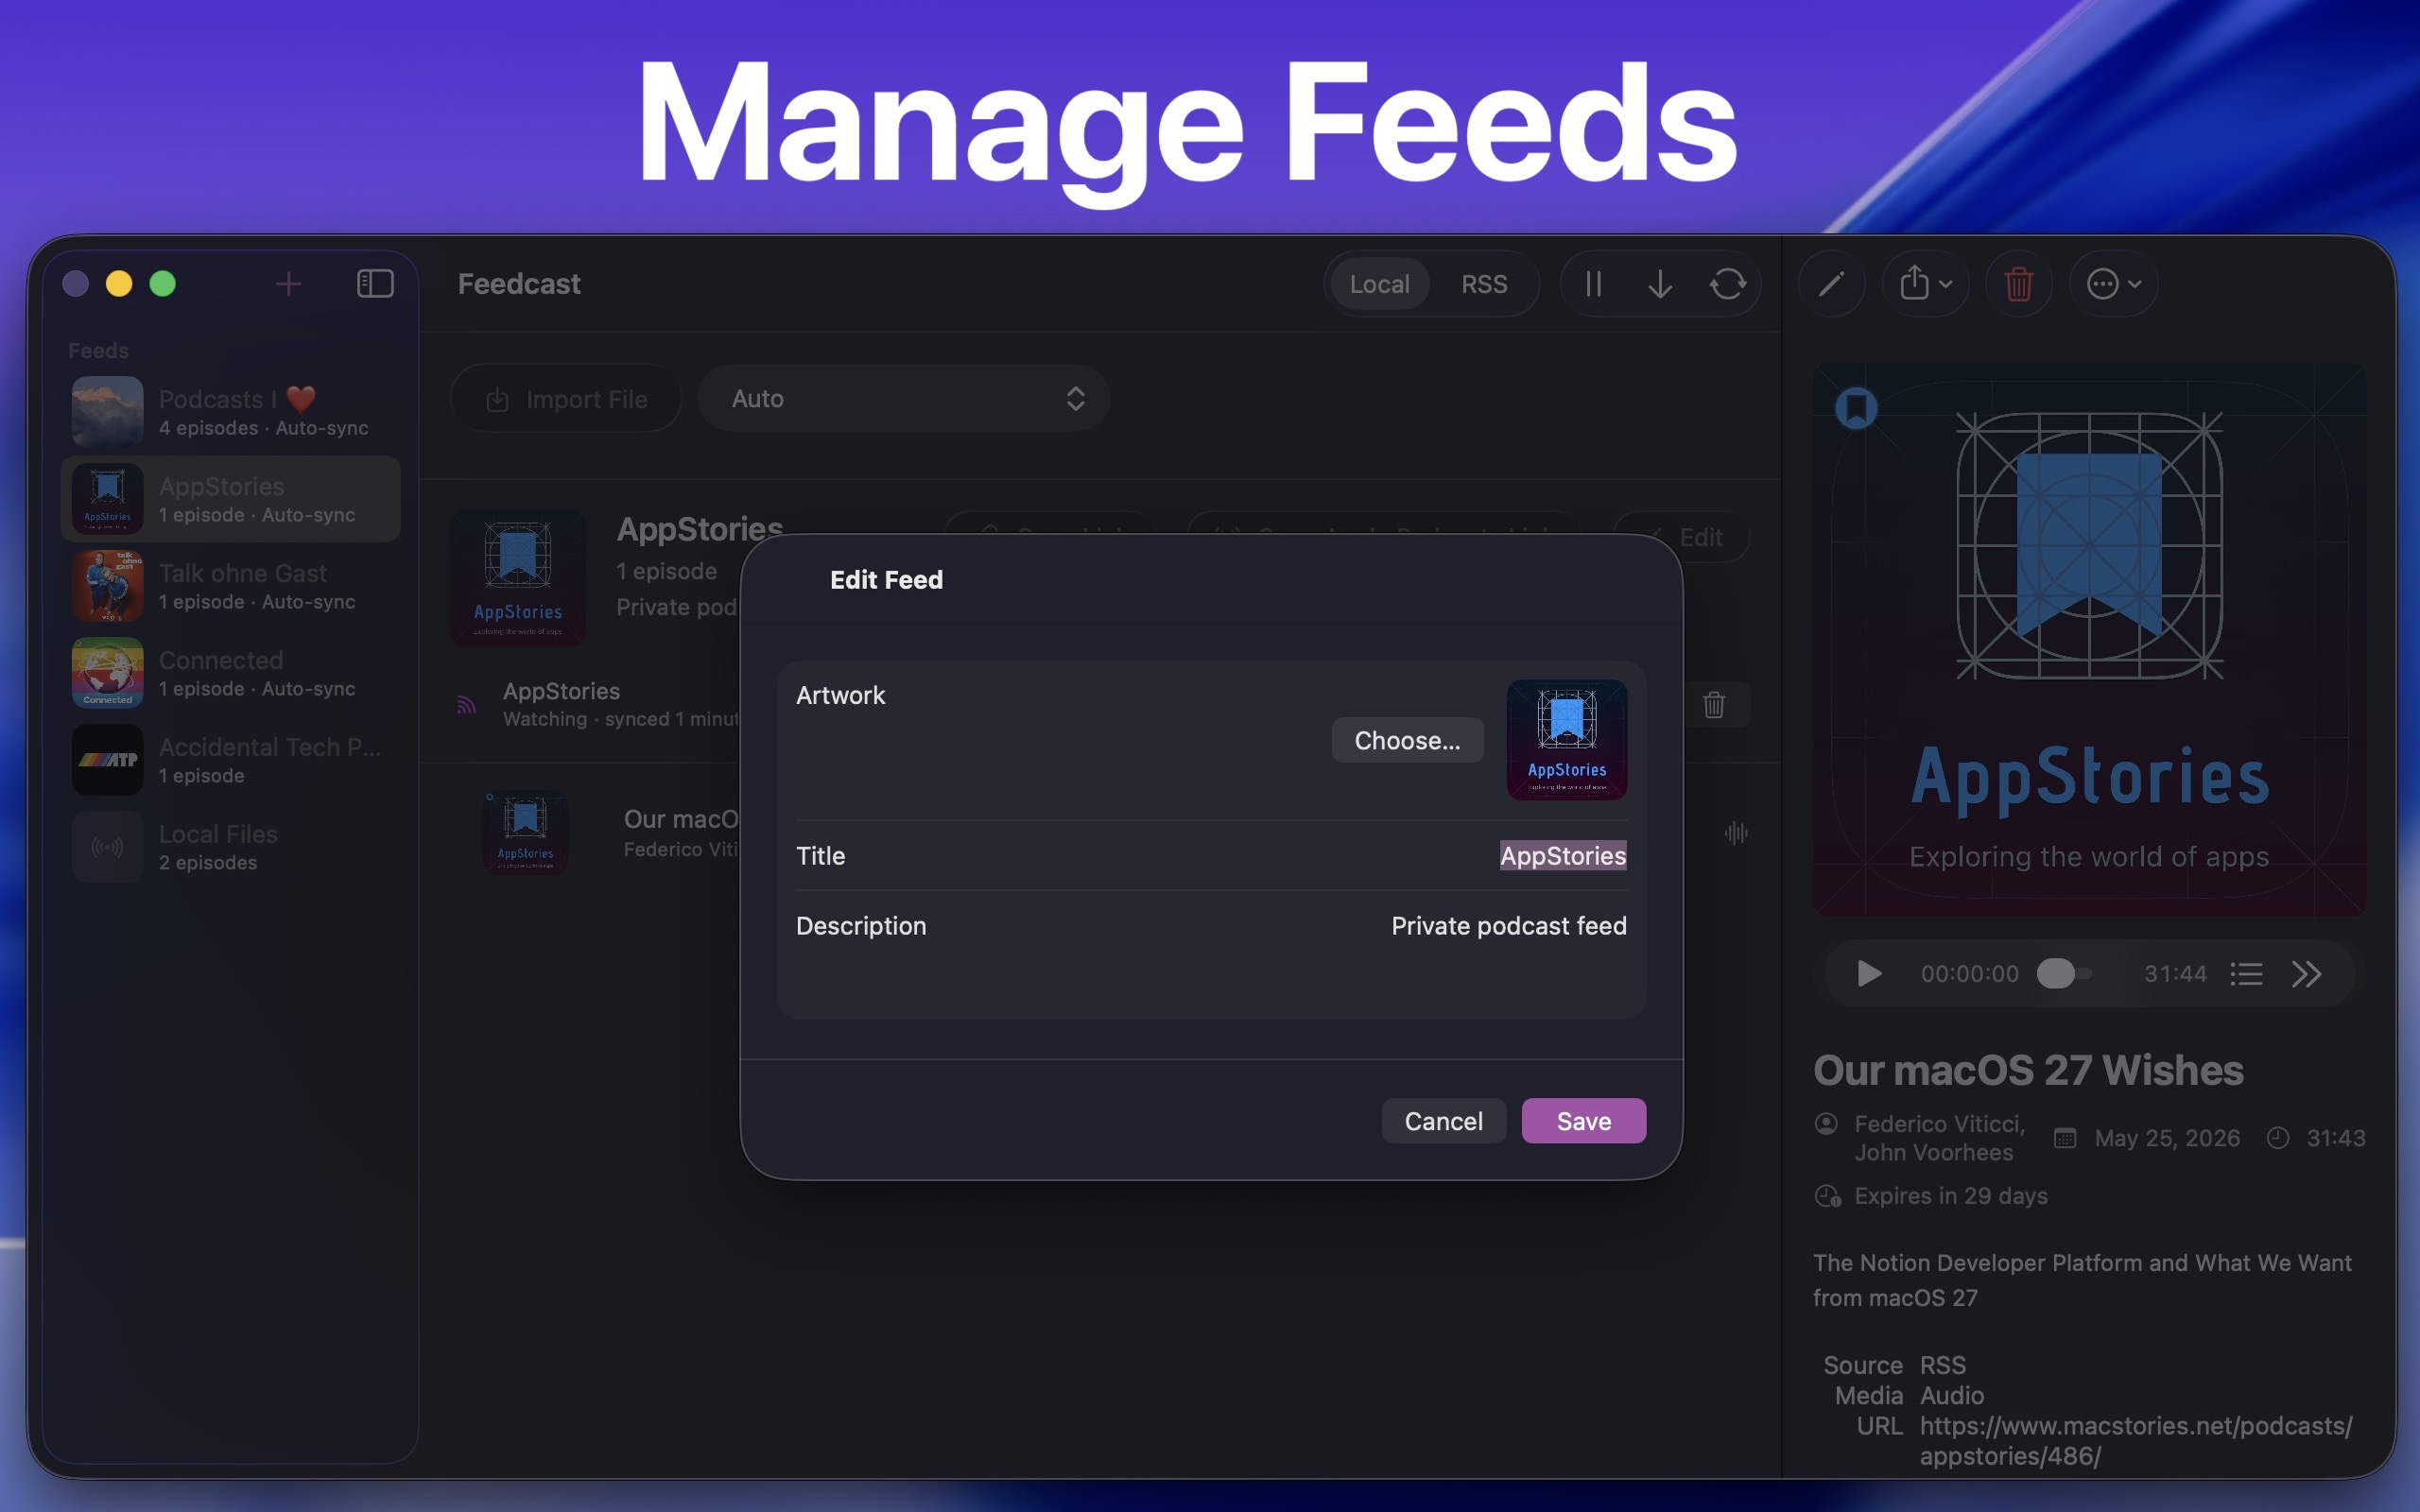Skip forward with double chevron icon
The height and width of the screenshot is (1512, 2420).
pos(2306,974)
